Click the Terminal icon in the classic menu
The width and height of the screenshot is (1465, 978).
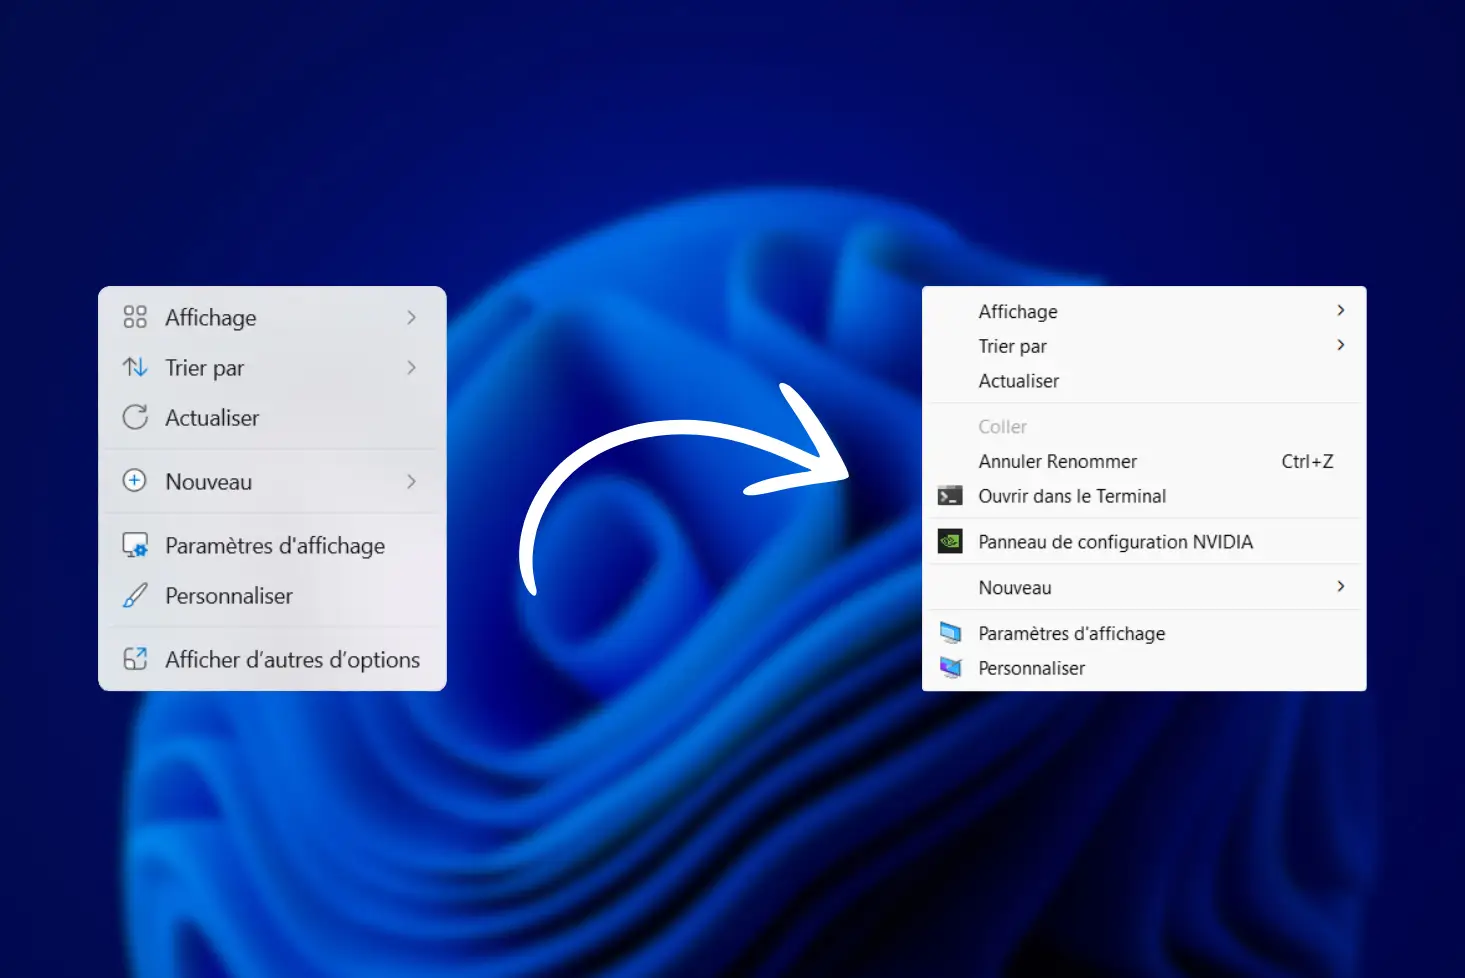coord(950,496)
